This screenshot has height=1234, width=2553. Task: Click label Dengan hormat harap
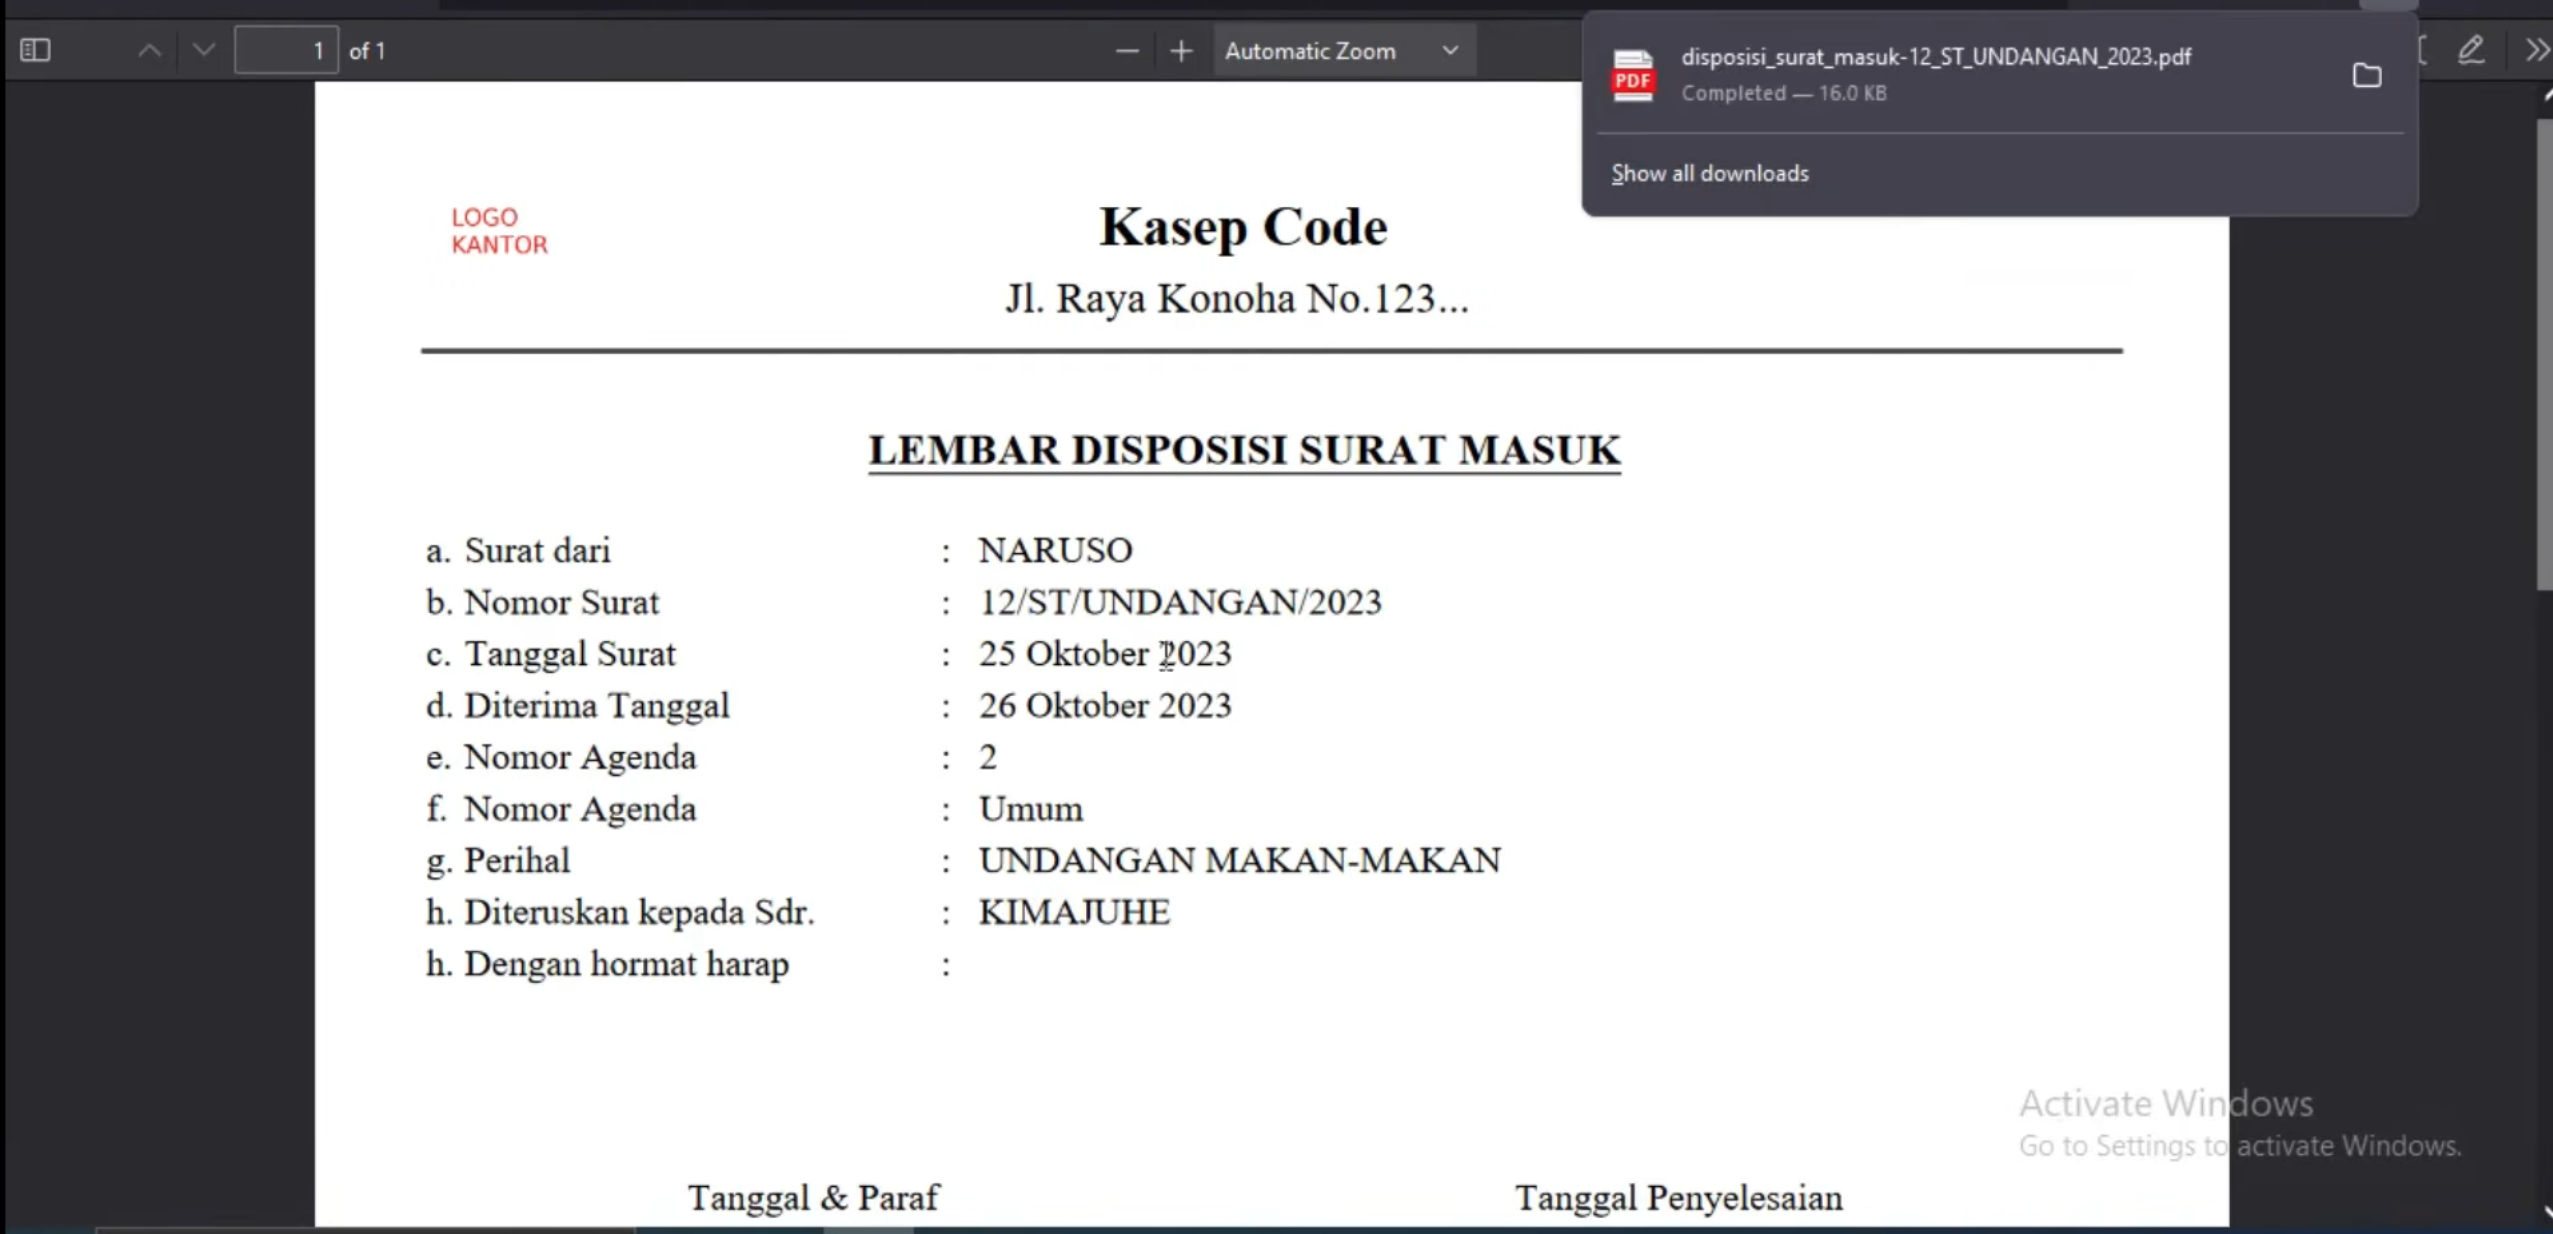[627, 965]
